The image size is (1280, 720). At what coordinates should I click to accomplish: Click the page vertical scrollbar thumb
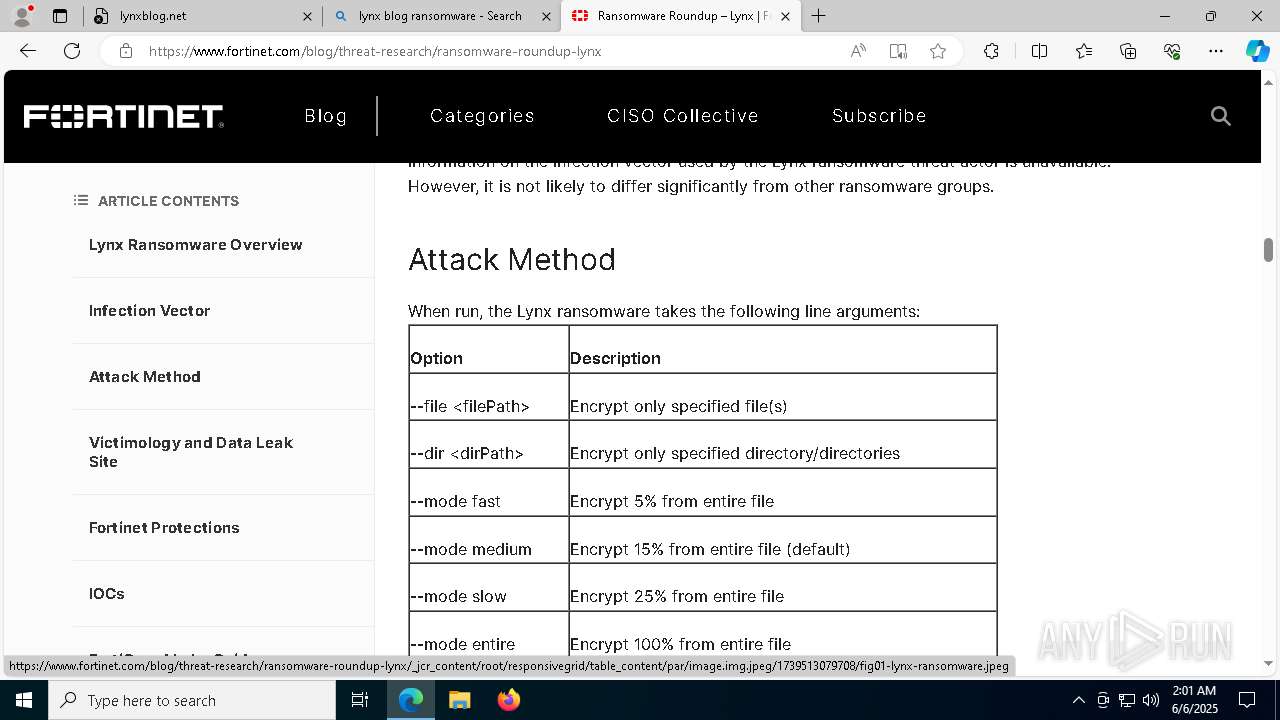tap(1268, 250)
